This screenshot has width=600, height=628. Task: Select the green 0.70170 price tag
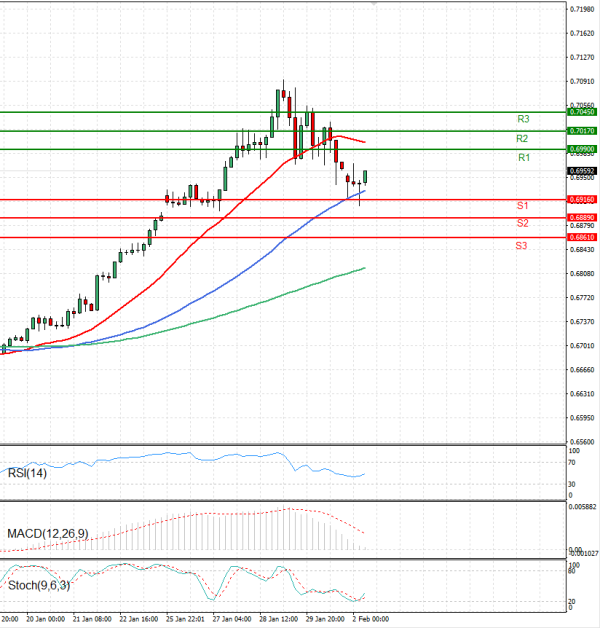pyautogui.click(x=582, y=131)
